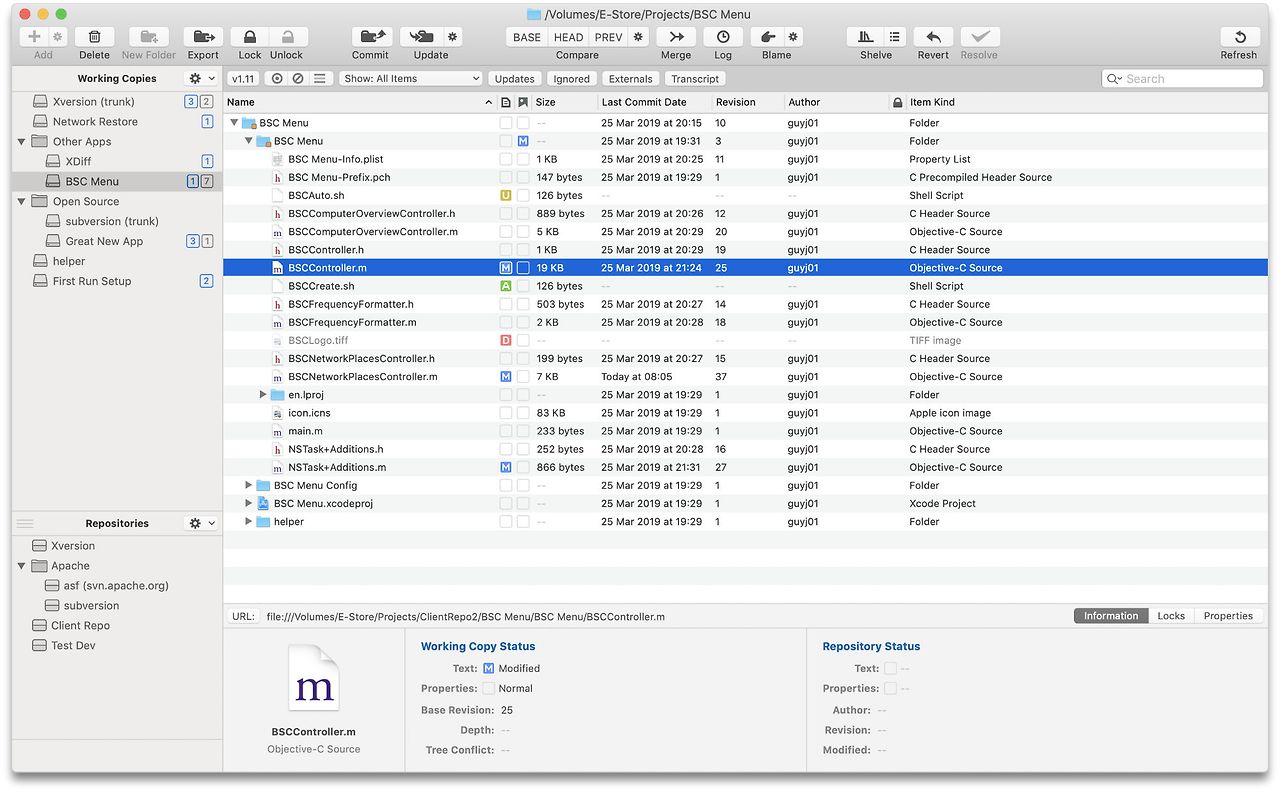Click the Refresh icon
The width and height of the screenshot is (1280, 792).
[x=1240, y=37]
